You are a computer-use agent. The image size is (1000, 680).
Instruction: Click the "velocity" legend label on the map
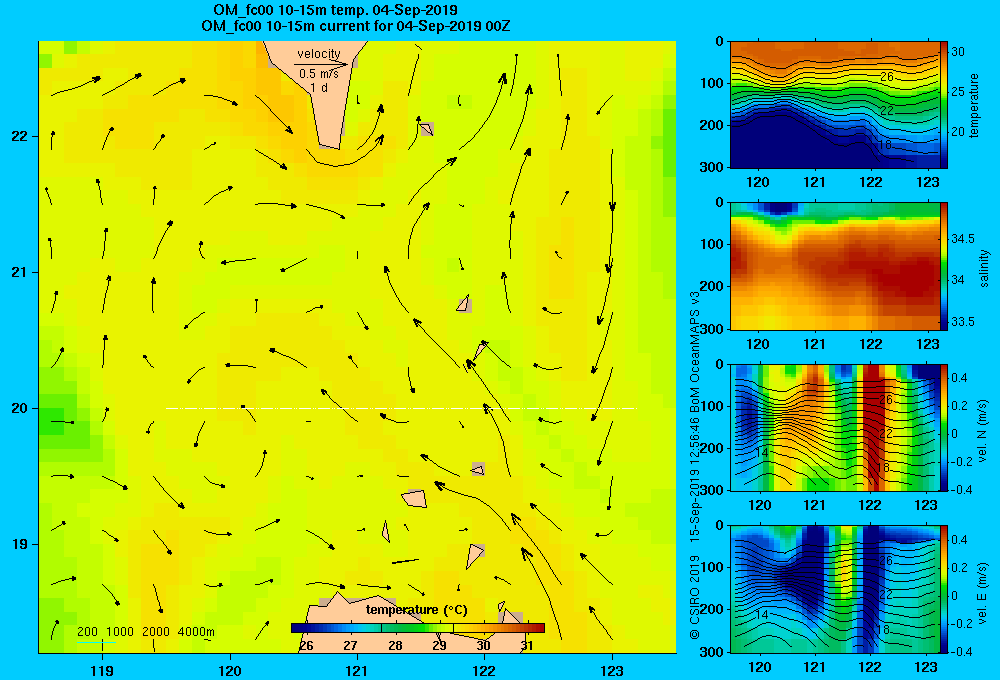click(x=319, y=54)
